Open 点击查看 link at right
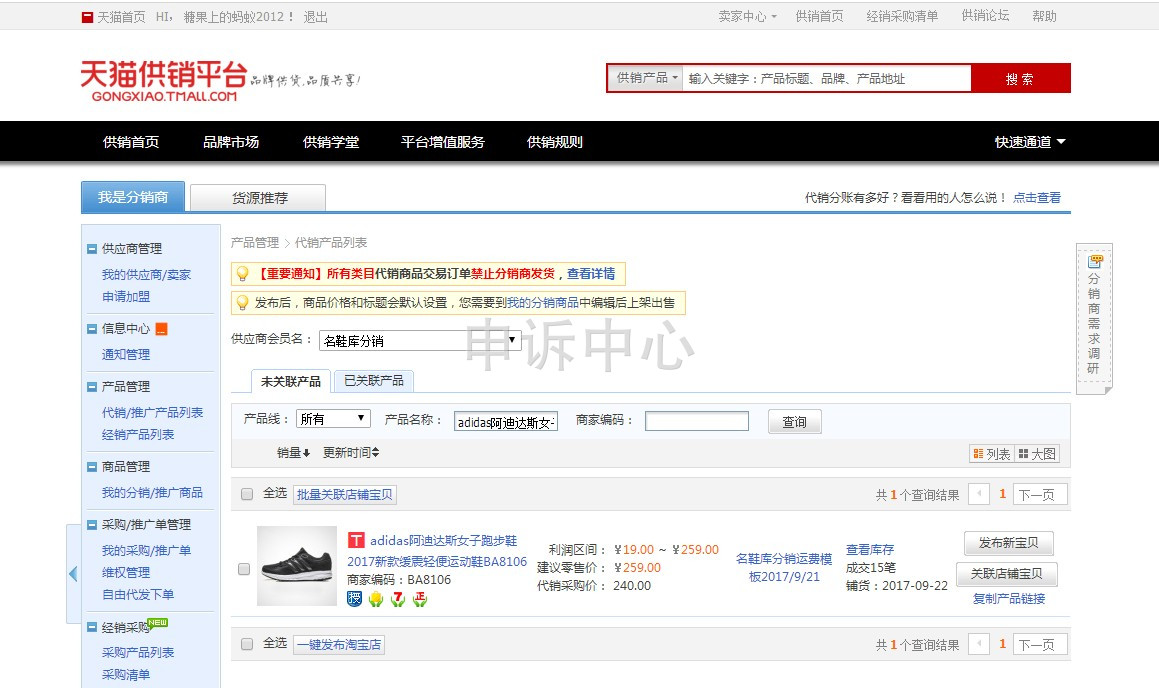The image size is (1159, 688). pos(1036,197)
